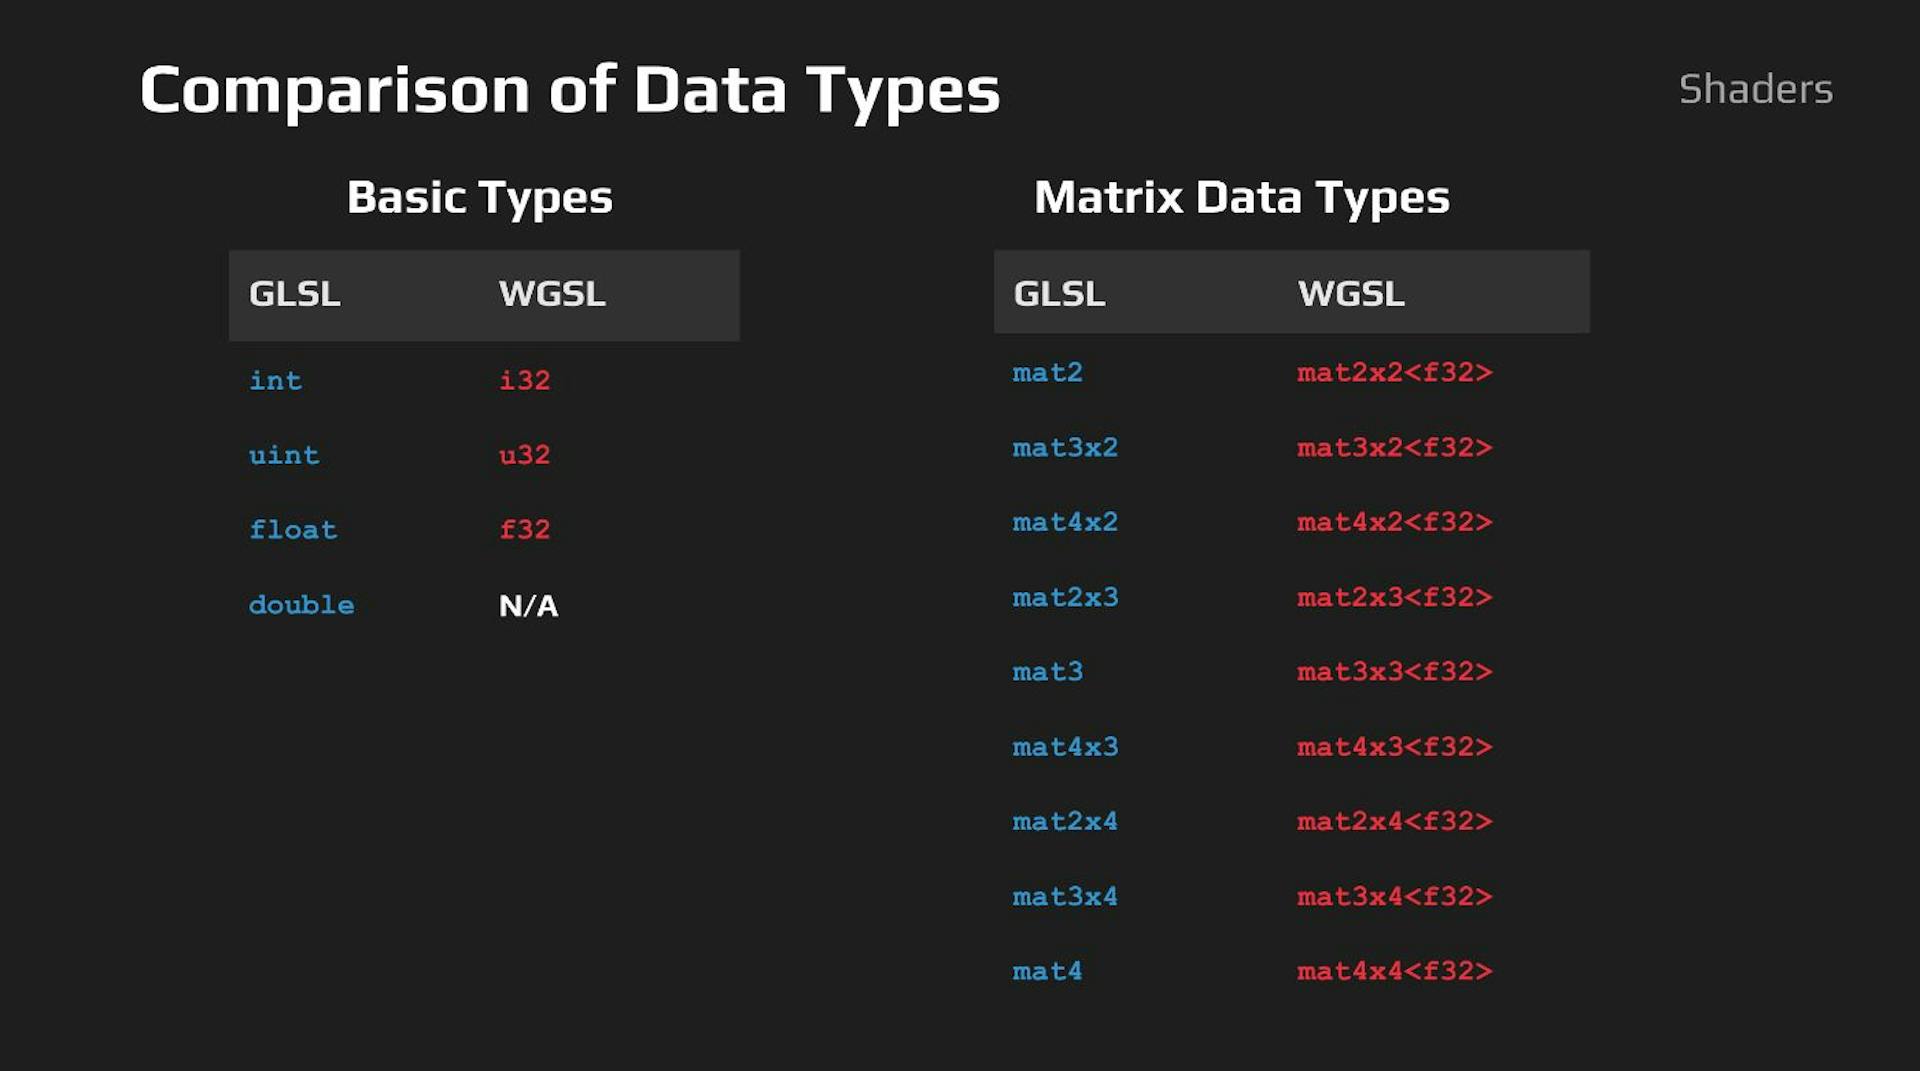Click the 'mat4x3<f32>' WGSL entry
Image resolution: width=1920 pixels, height=1071 pixels.
[x=1394, y=747]
